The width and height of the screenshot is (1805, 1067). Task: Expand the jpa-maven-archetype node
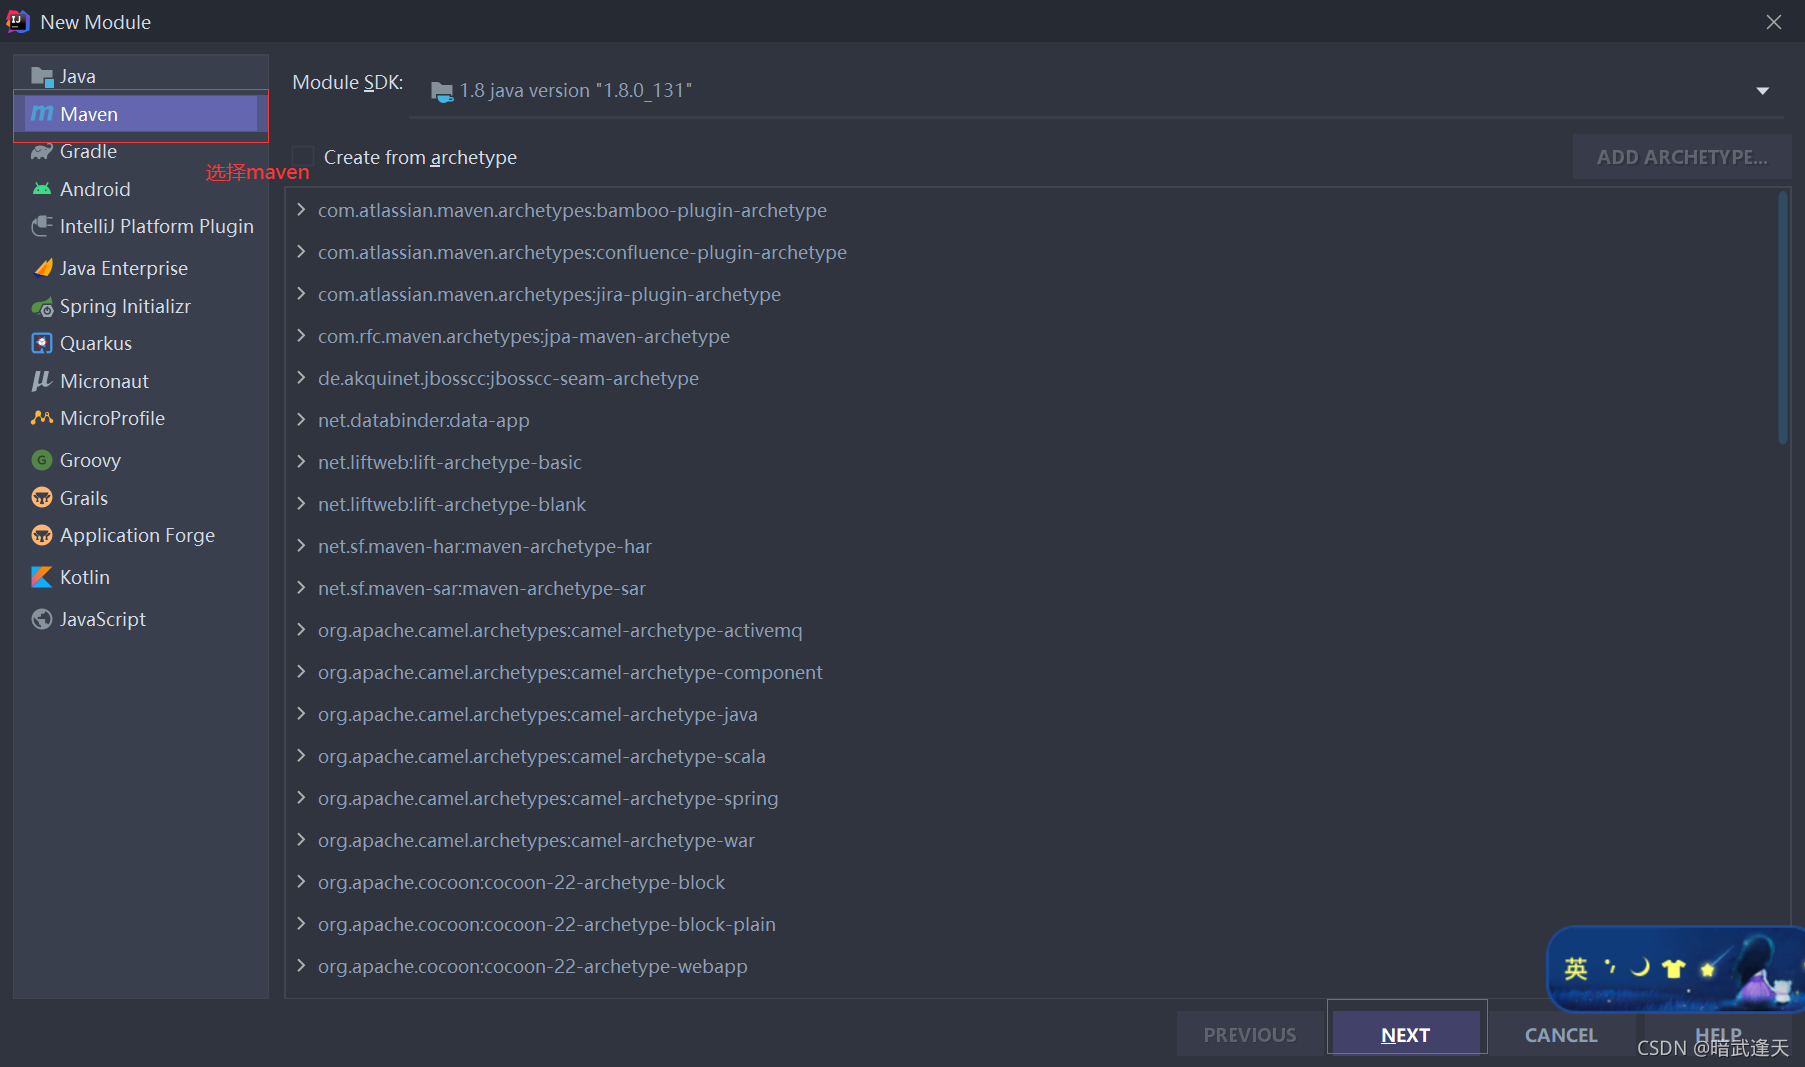pos(301,336)
